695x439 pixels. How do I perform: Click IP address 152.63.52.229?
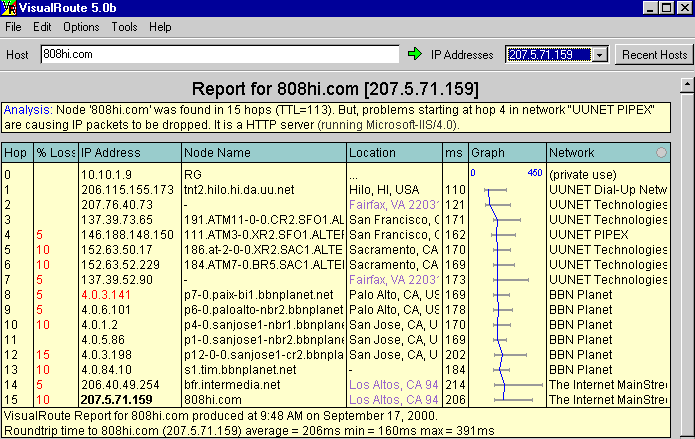120,265
